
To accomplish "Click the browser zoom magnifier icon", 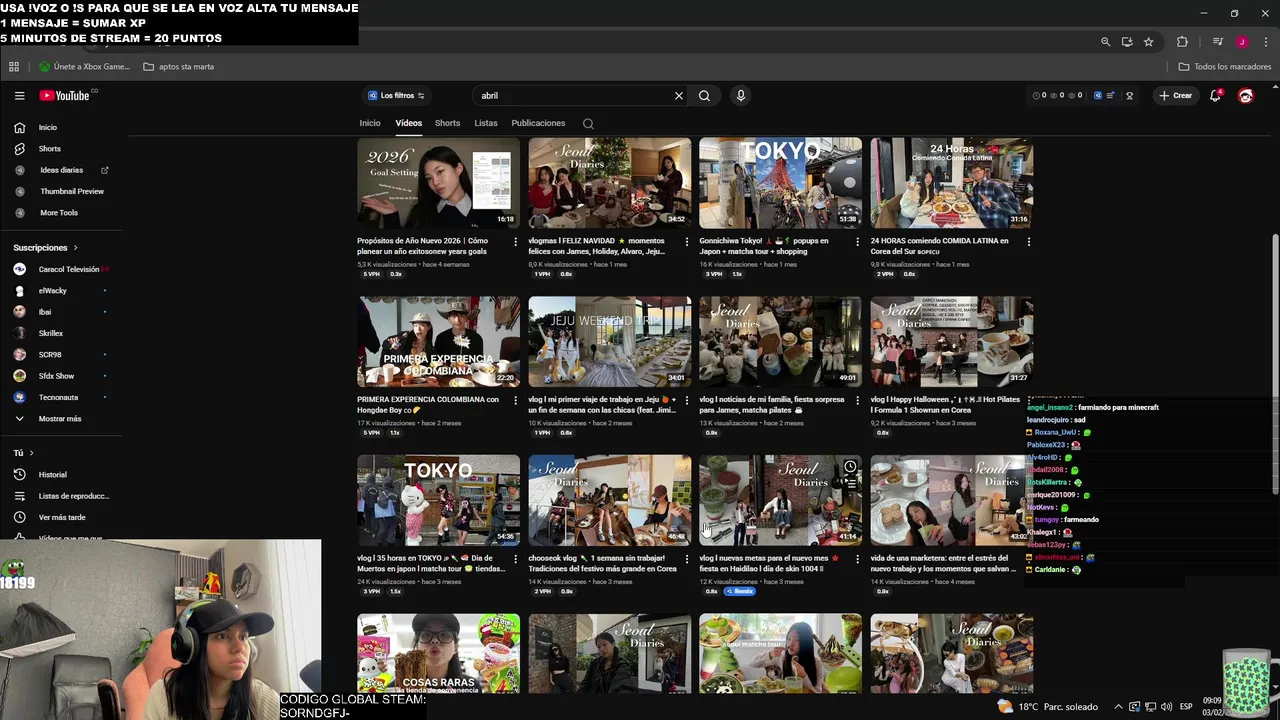I will click(1105, 42).
